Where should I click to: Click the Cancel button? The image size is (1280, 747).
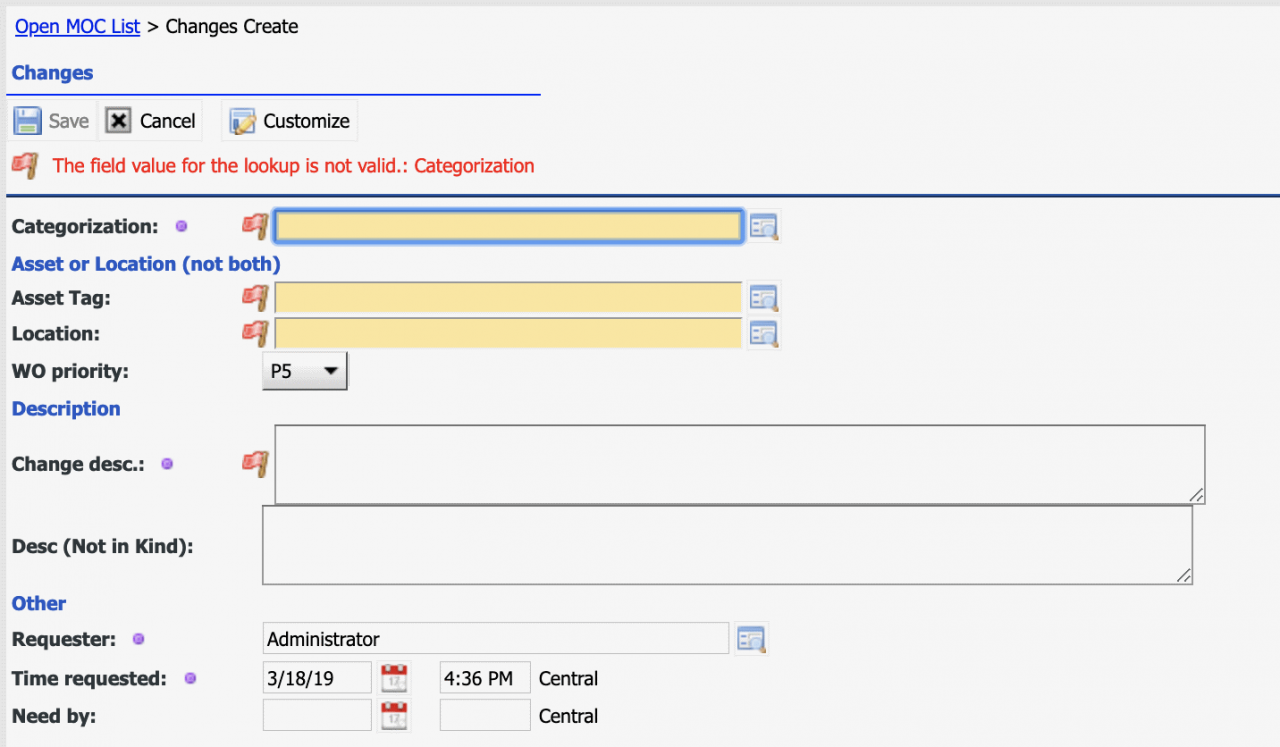152,121
